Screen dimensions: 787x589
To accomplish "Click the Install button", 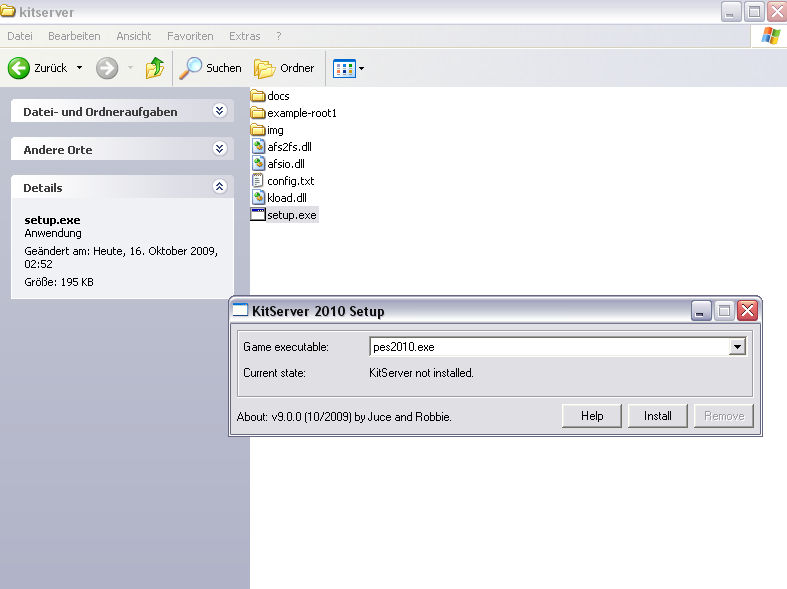I will click(x=658, y=416).
